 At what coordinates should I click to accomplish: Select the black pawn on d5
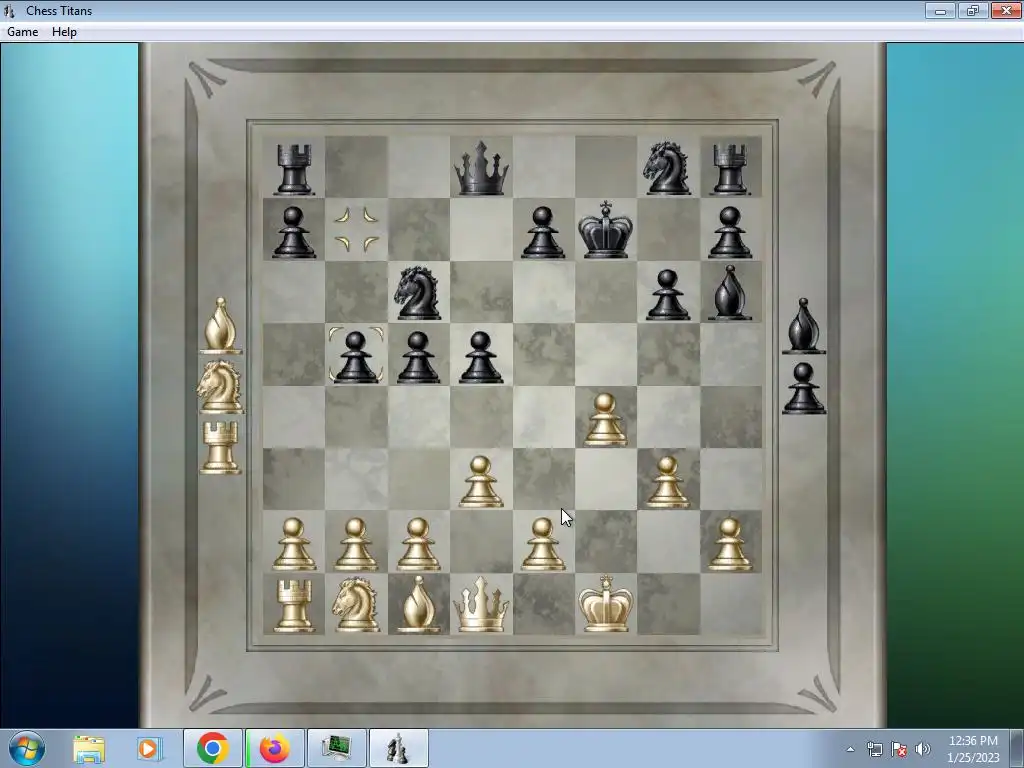[481, 357]
